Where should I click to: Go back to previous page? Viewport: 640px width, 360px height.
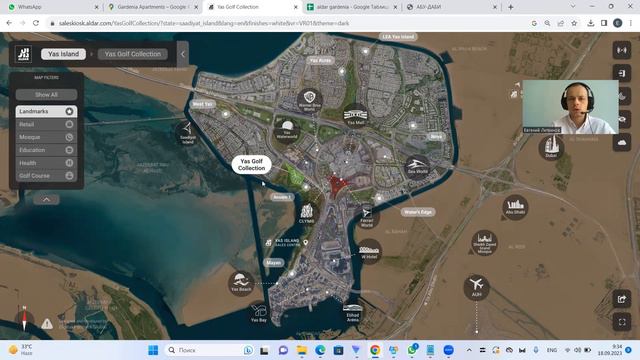pos(9,23)
